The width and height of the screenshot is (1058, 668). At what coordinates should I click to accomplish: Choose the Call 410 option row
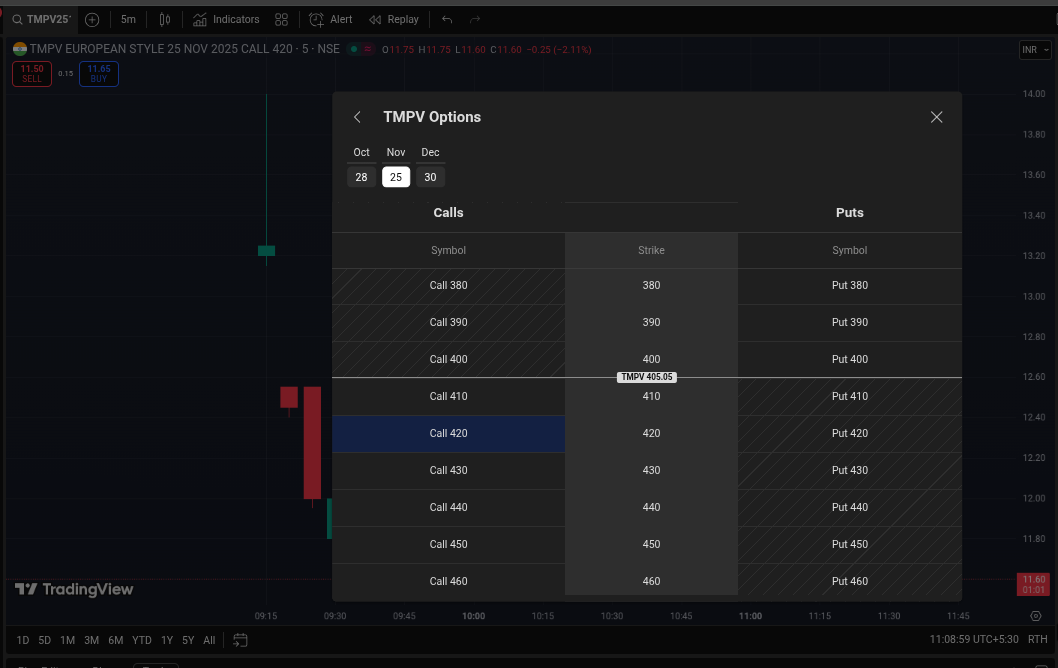point(448,397)
